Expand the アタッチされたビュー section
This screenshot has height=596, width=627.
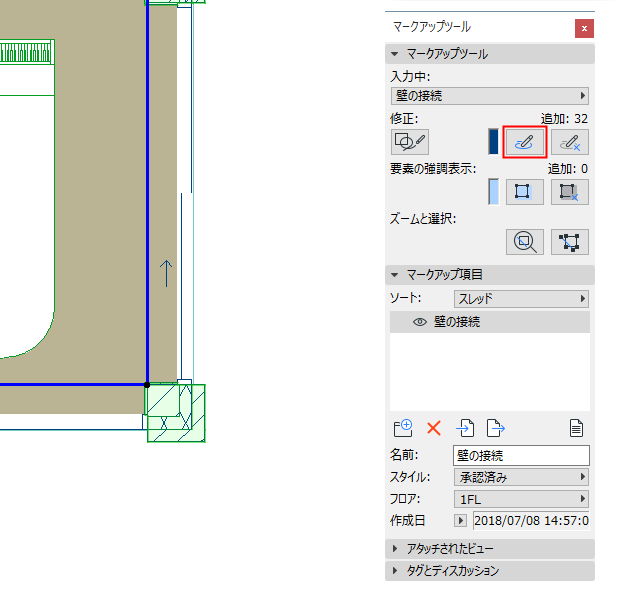489,549
